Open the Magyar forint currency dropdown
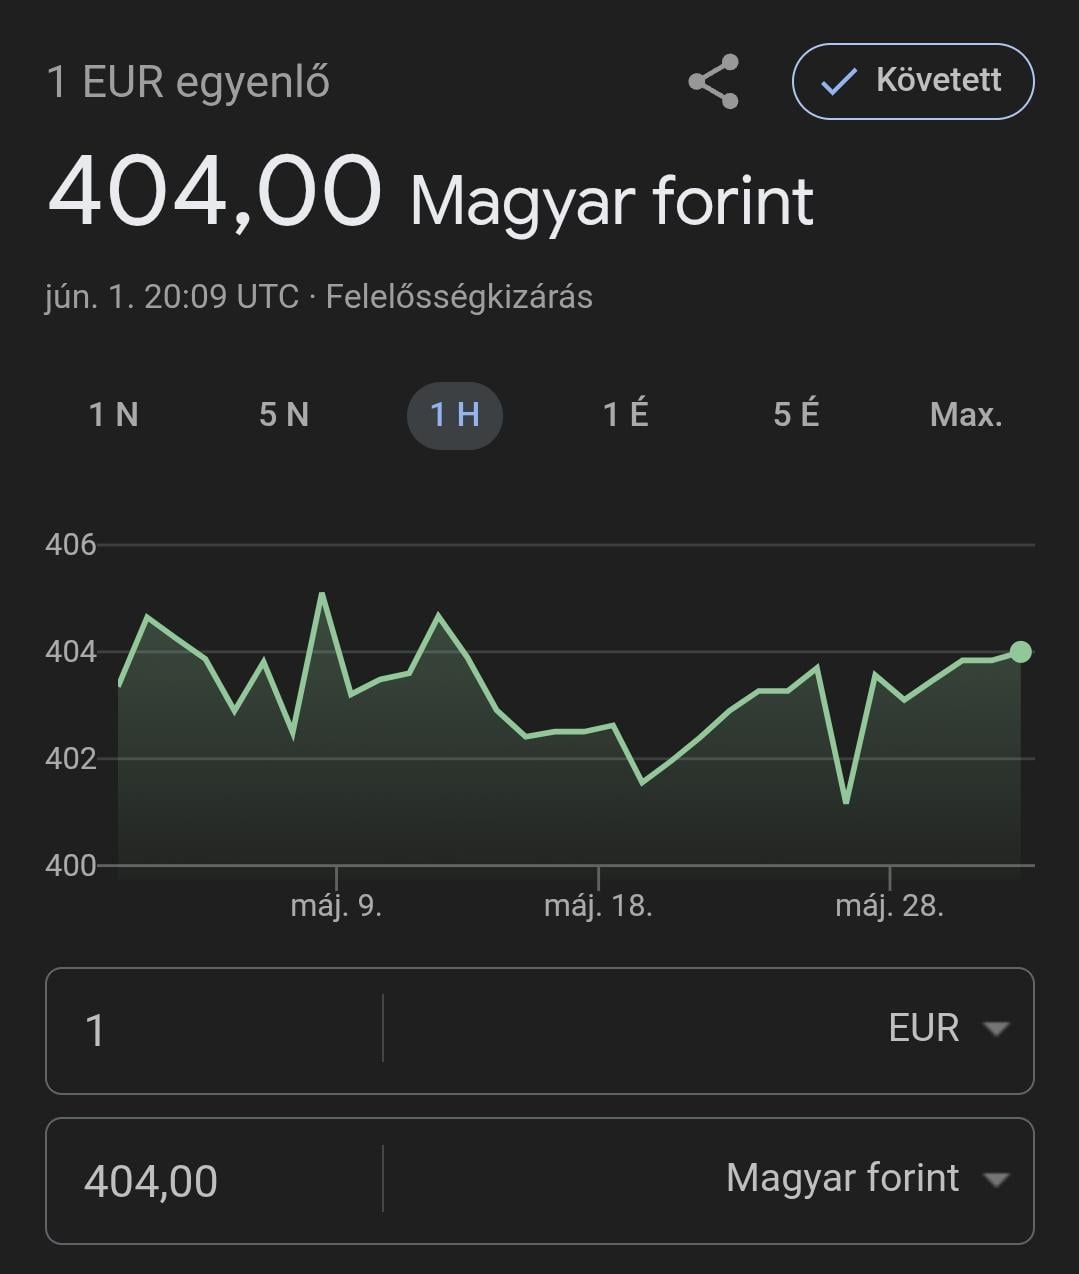 tap(709, 1179)
